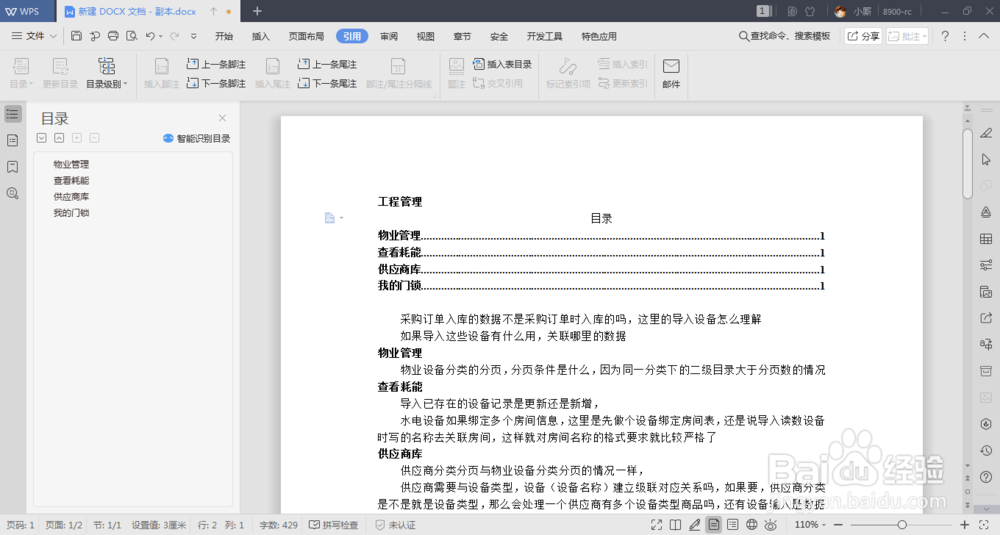
Task: Click the table icon in right sidebar
Action: coord(986,239)
